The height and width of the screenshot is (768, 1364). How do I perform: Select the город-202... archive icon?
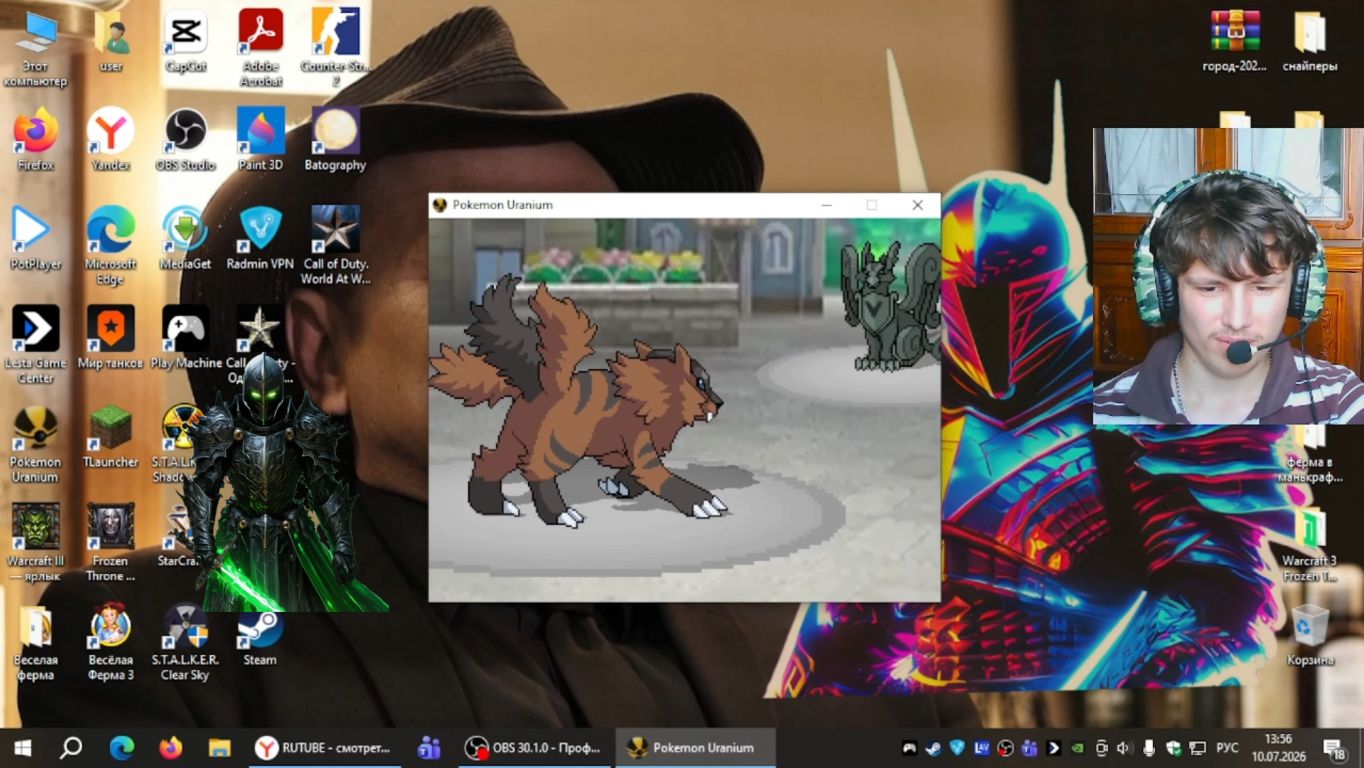(x=1234, y=41)
